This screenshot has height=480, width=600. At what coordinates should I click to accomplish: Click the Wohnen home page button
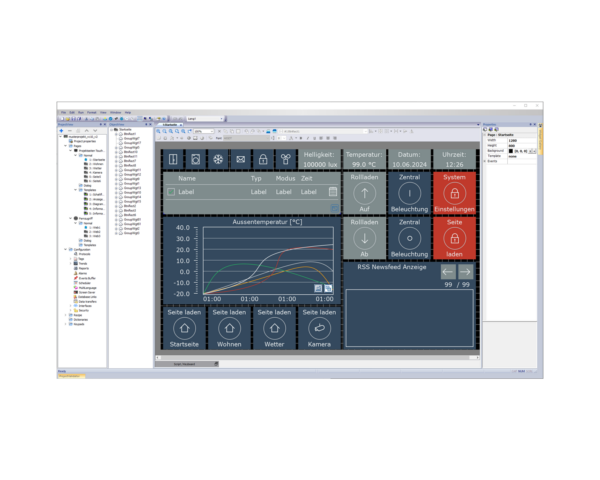(x=229, y=328)
